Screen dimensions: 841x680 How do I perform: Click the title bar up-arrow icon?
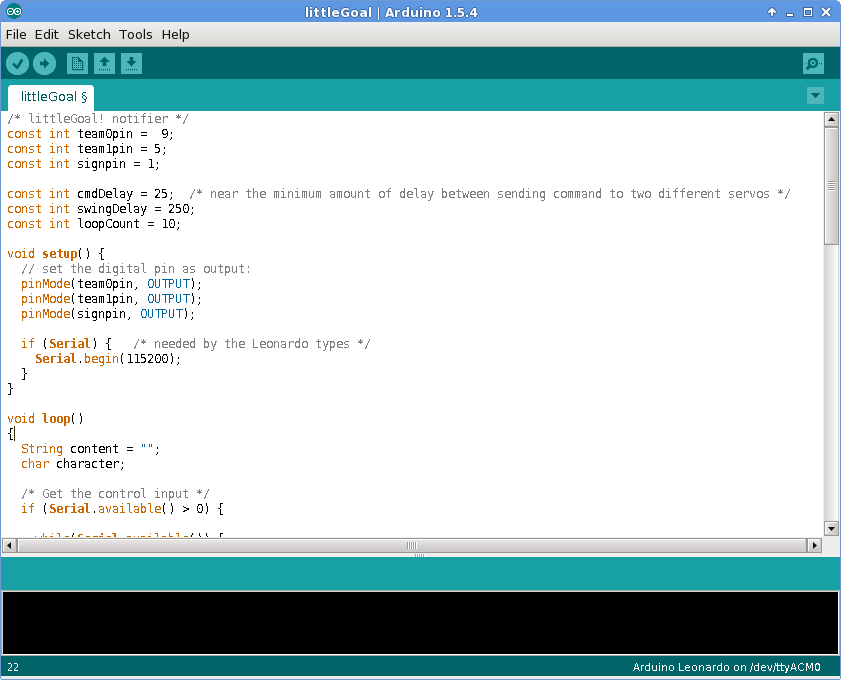coord(772,12)
